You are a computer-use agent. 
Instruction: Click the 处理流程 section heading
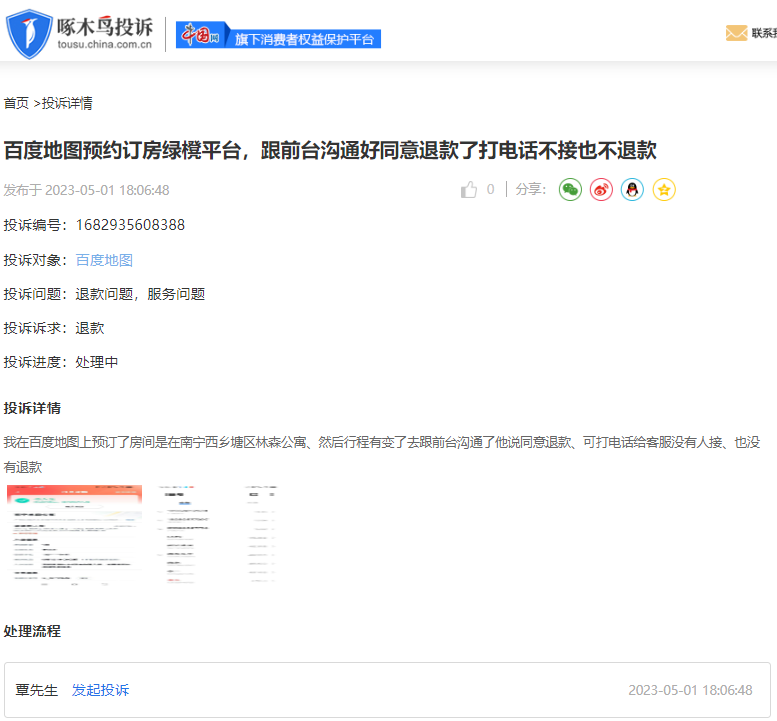click(32, 631)
